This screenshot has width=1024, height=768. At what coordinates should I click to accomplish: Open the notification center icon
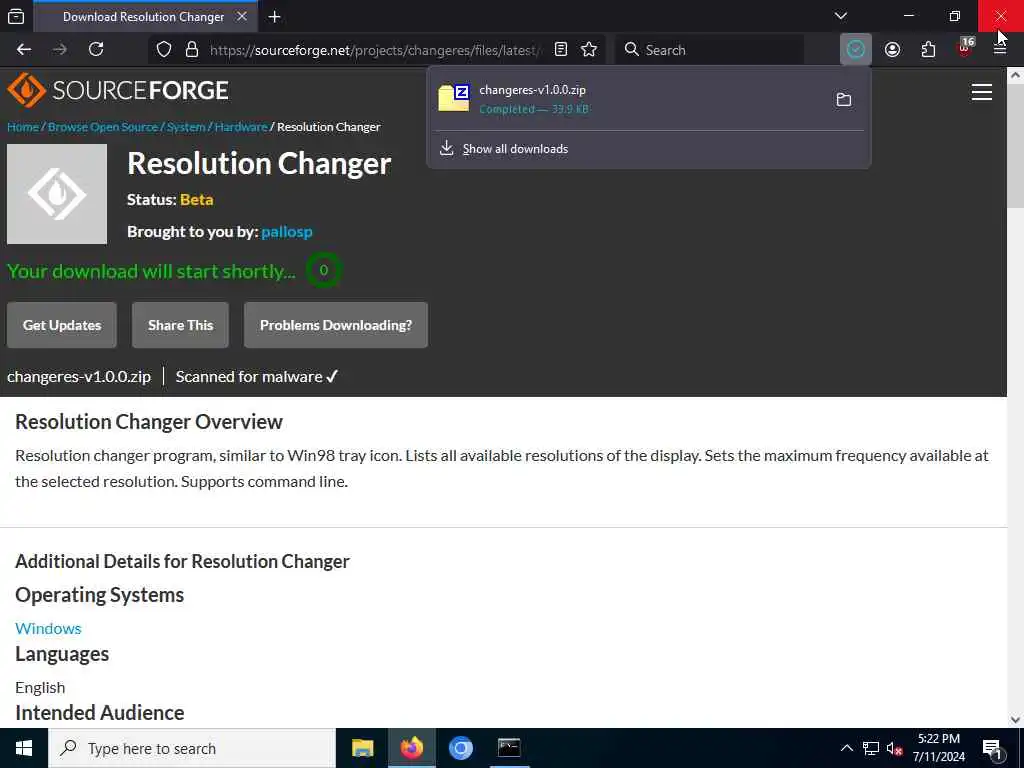[x=992, y=749]
